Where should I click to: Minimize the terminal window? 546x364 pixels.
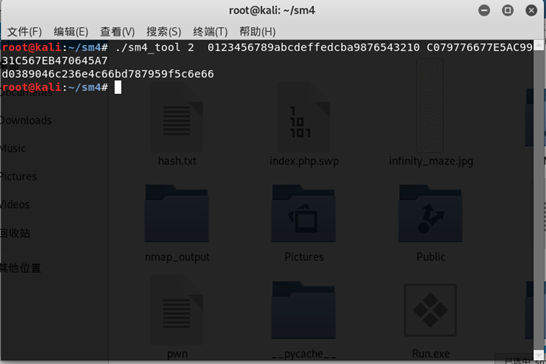pyautogui.click(x=484, y=10)
